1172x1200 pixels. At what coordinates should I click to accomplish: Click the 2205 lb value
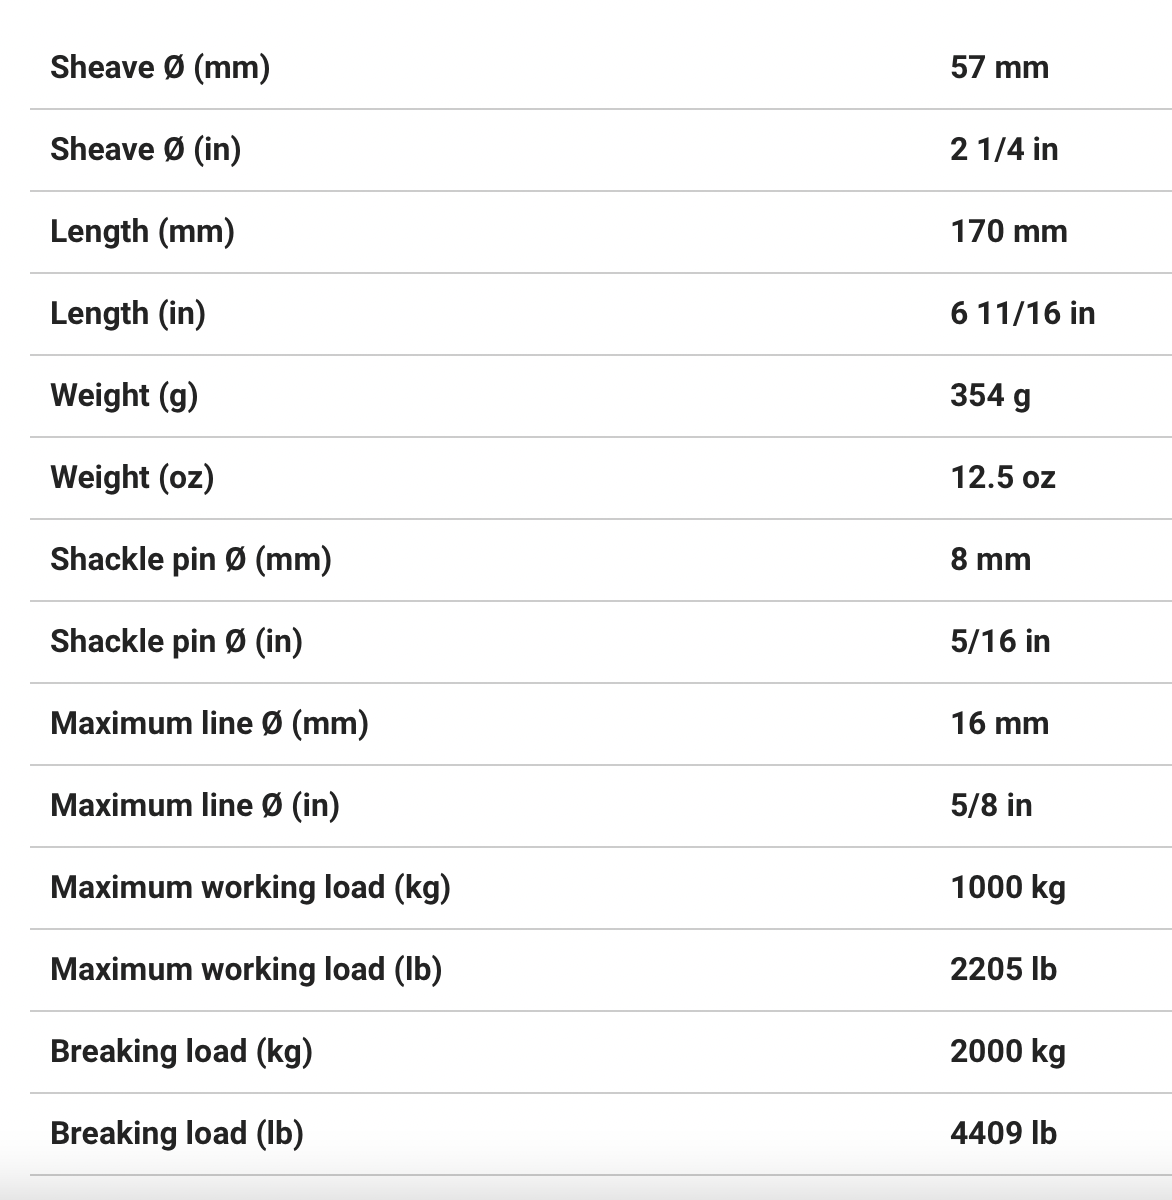pyautogui.click(x=1003, y=970)
